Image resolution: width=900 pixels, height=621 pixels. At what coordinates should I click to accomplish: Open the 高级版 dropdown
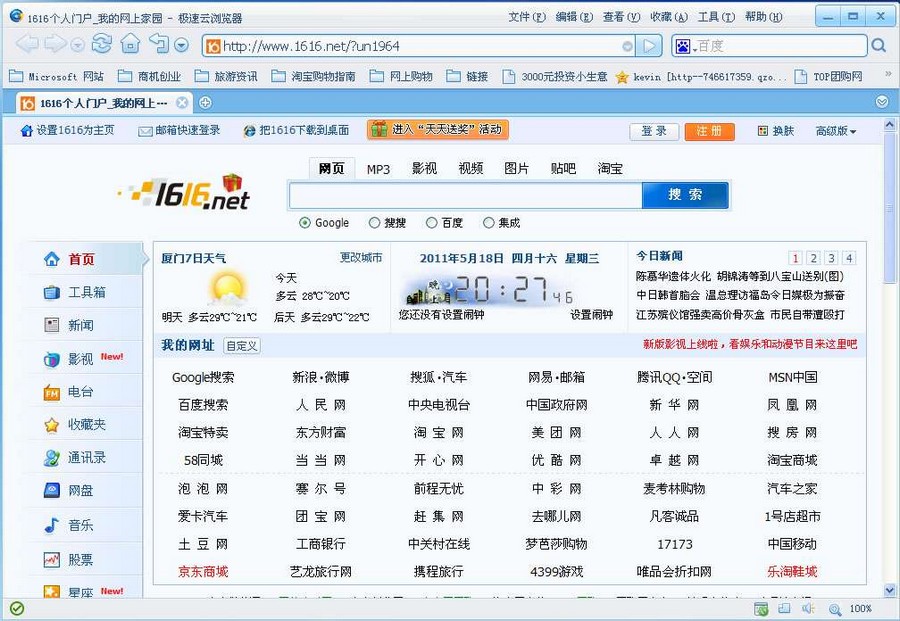pos(836,131)
